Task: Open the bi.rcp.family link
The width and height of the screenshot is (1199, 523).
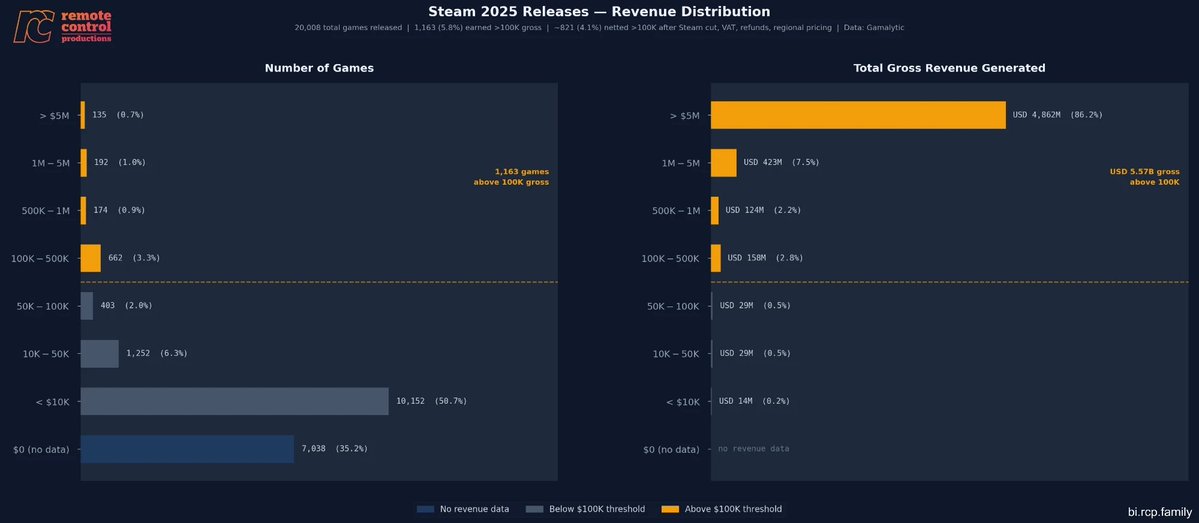Action: point(1159,512)
